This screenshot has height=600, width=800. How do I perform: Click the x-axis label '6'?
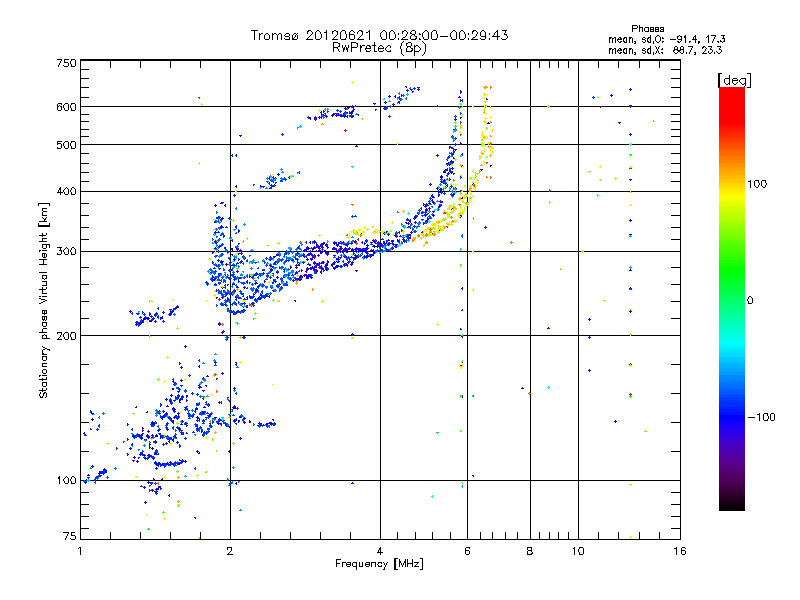pos(467,551)
